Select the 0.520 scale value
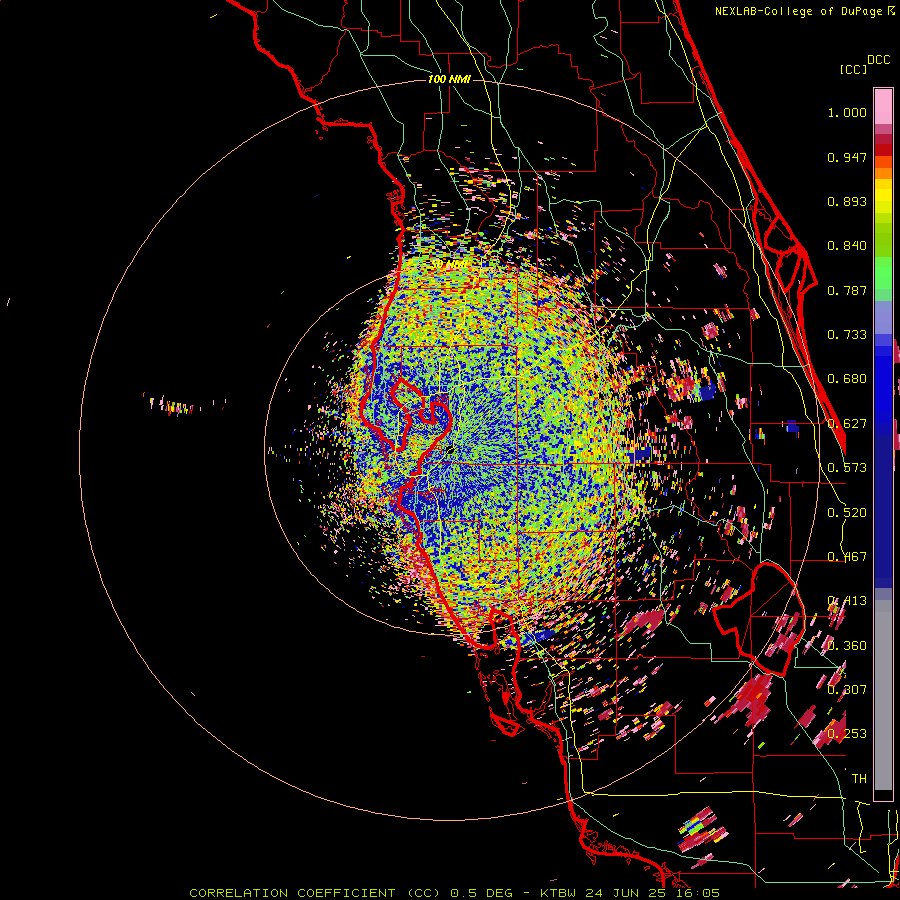 click(847, 513)
